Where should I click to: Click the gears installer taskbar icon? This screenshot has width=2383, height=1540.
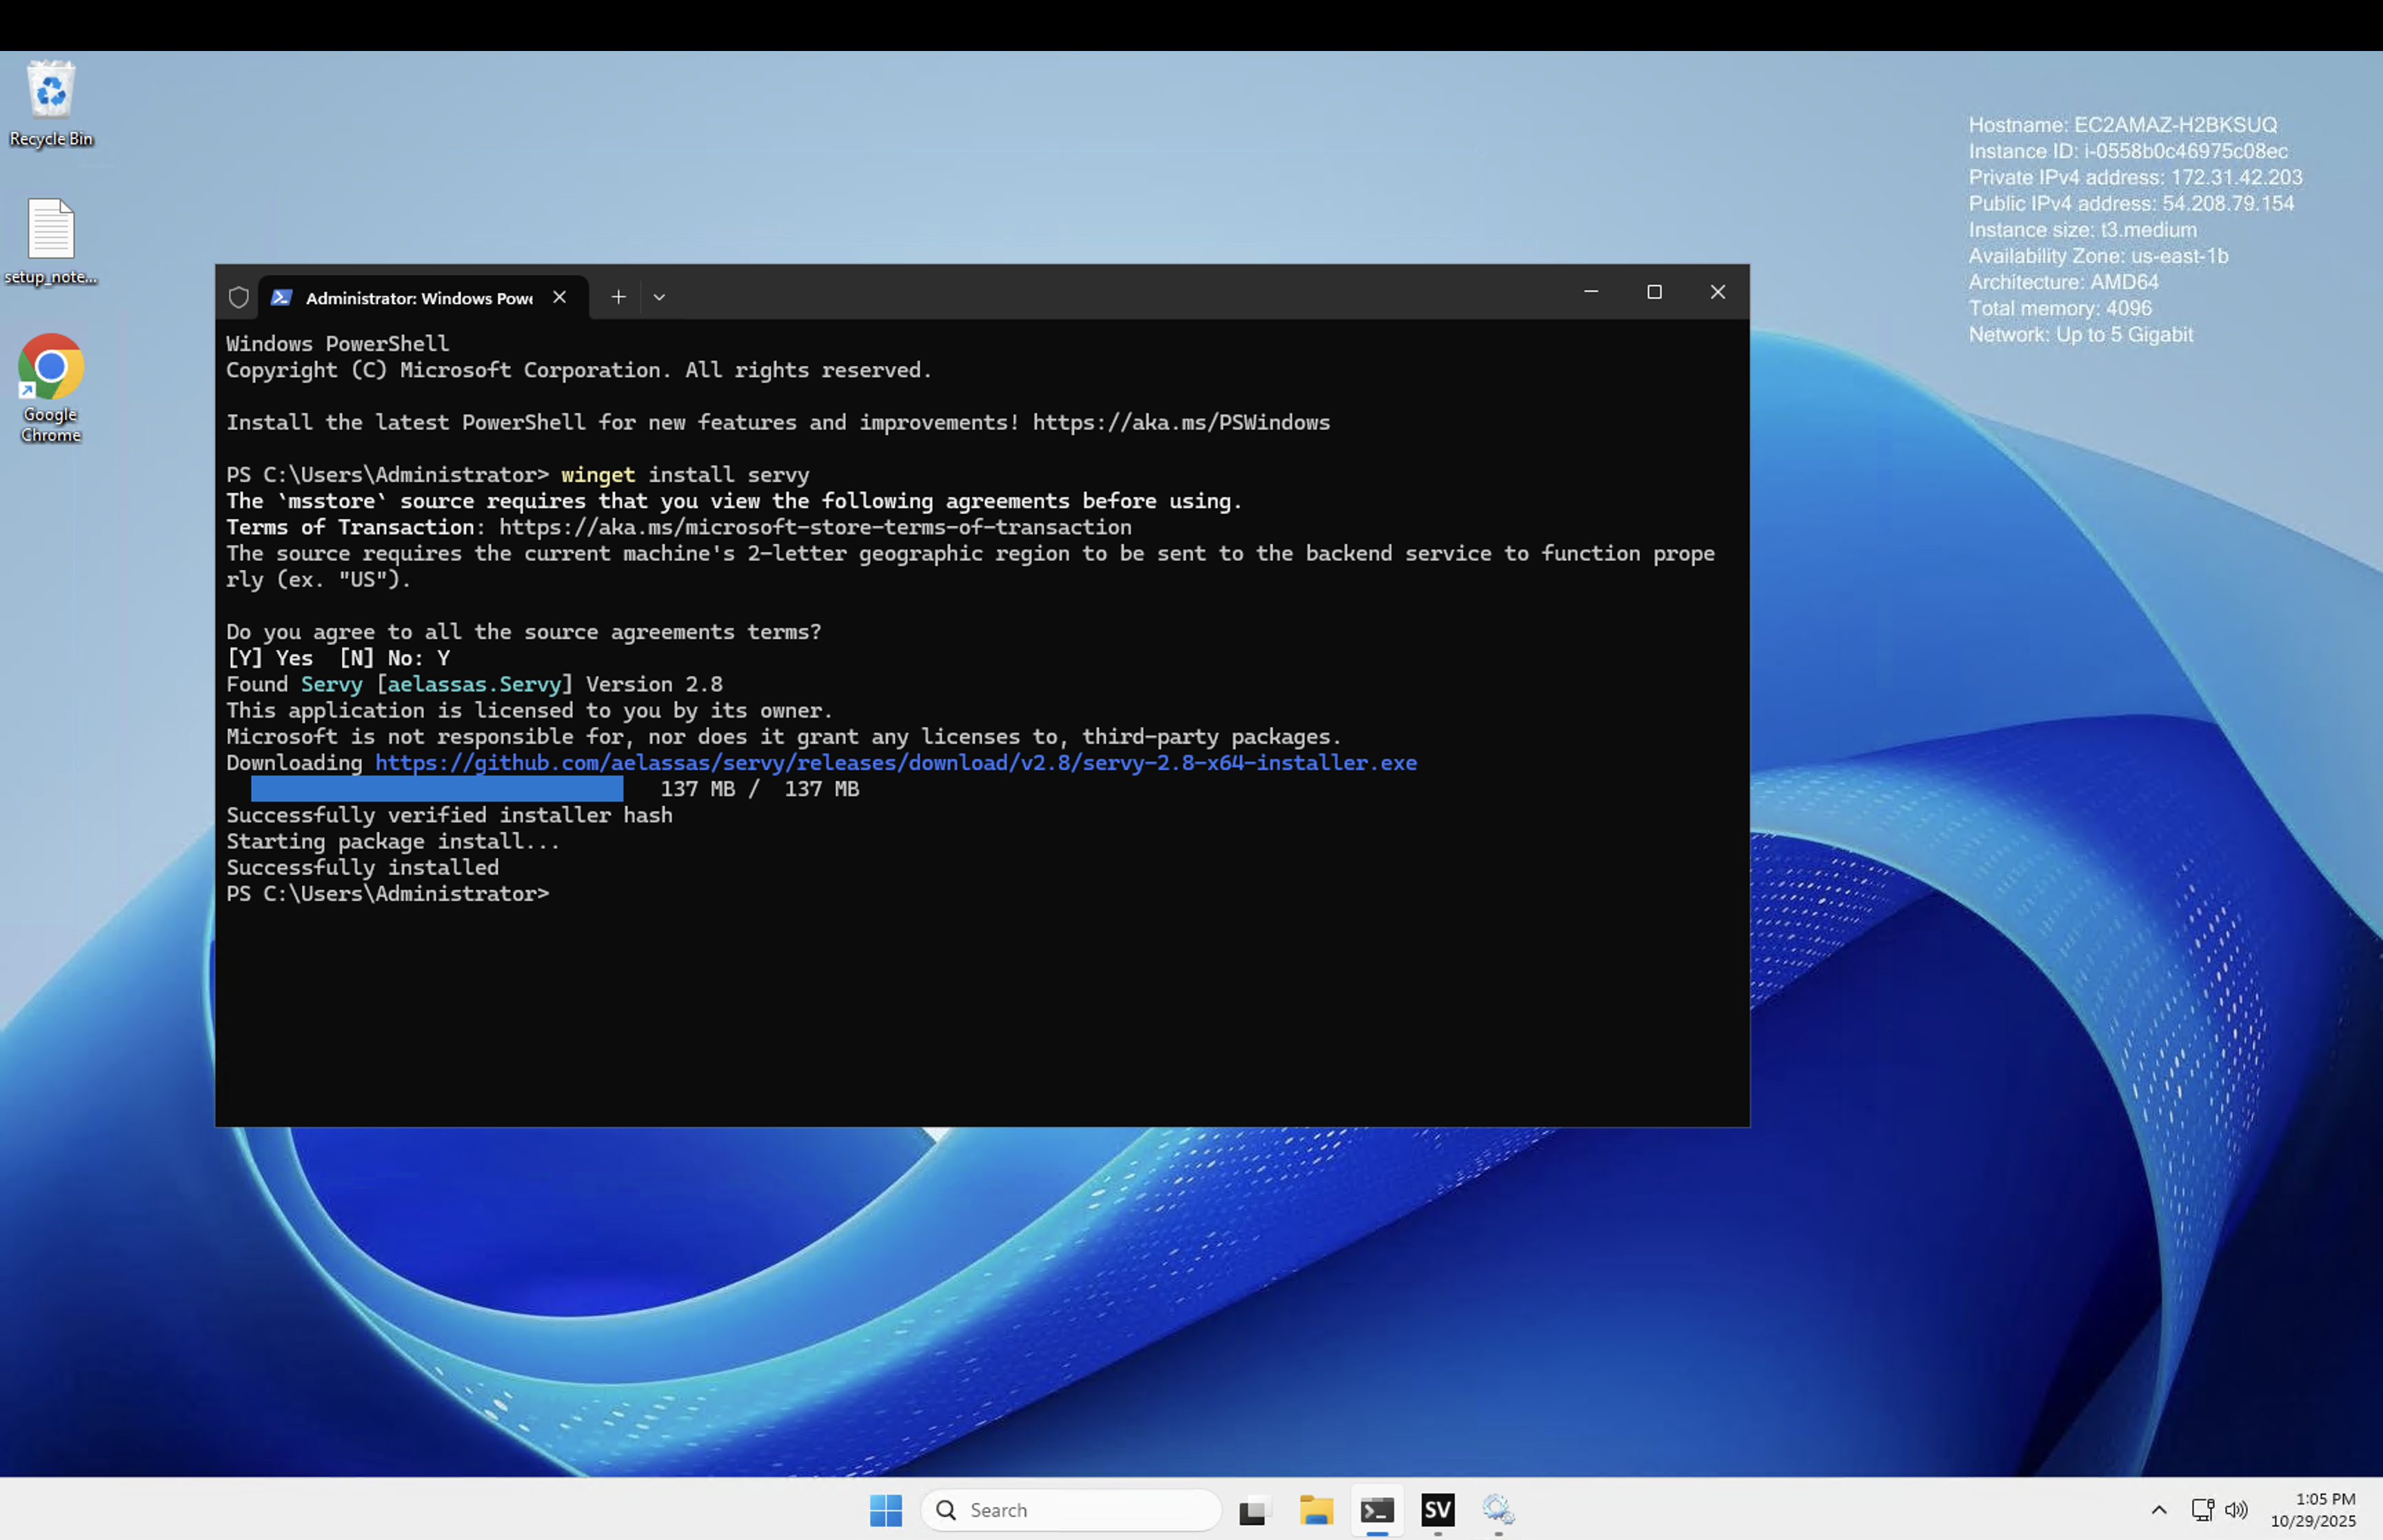(x=1498, y=1509)
